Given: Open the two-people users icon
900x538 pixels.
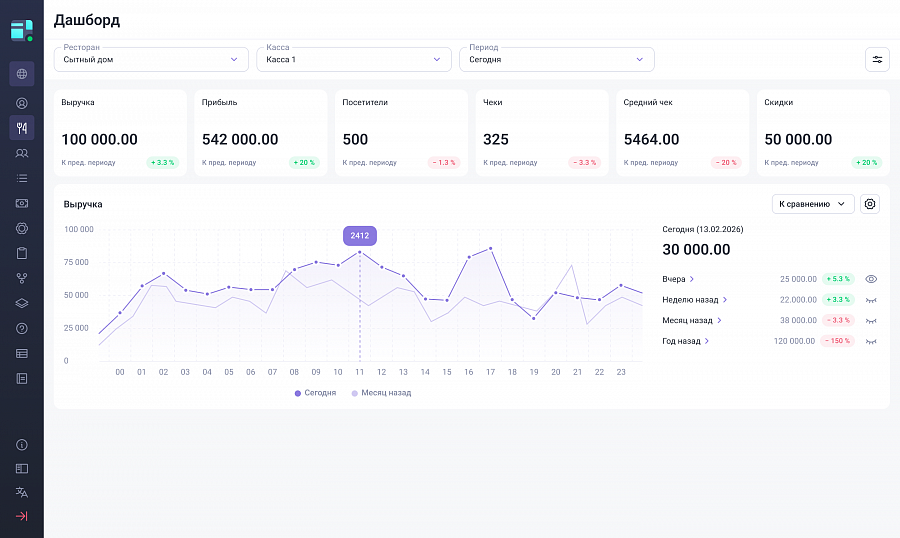Looking at the screenshot, I should click(22, 153).
